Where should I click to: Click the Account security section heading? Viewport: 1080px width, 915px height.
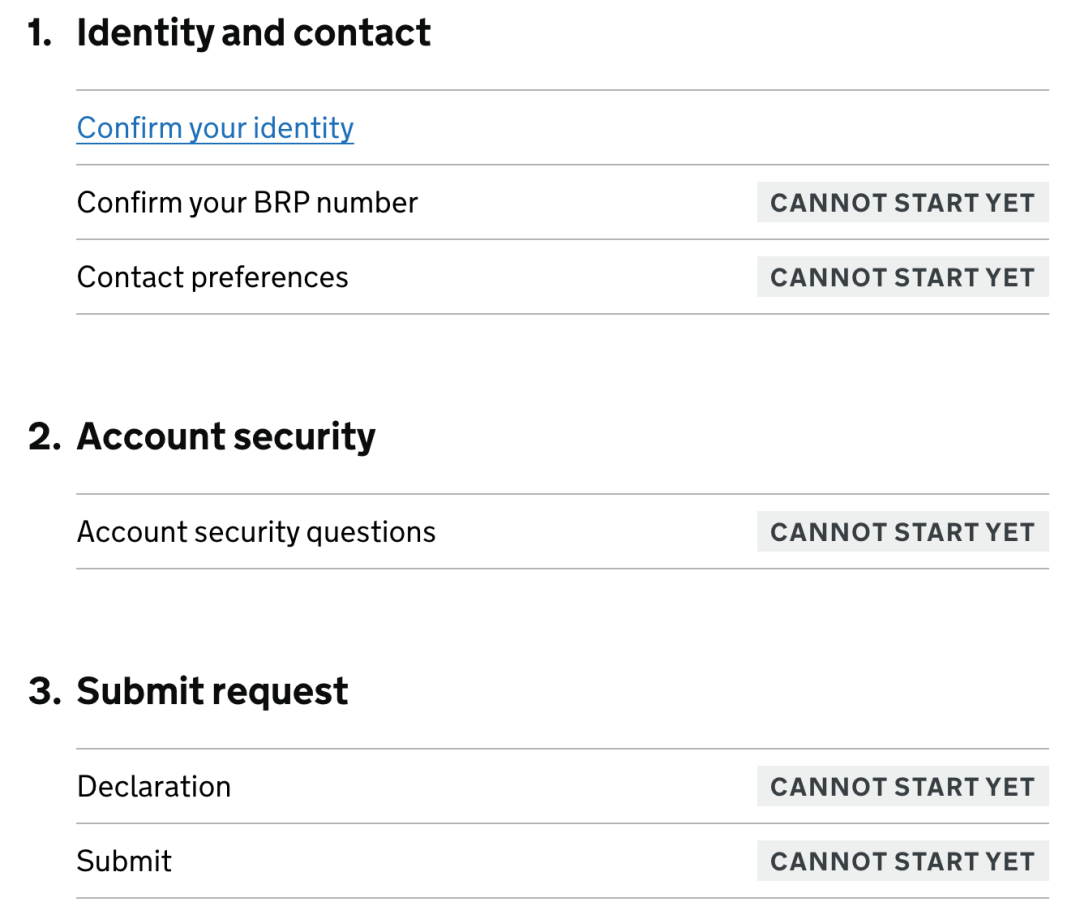[x=226, y=437]
